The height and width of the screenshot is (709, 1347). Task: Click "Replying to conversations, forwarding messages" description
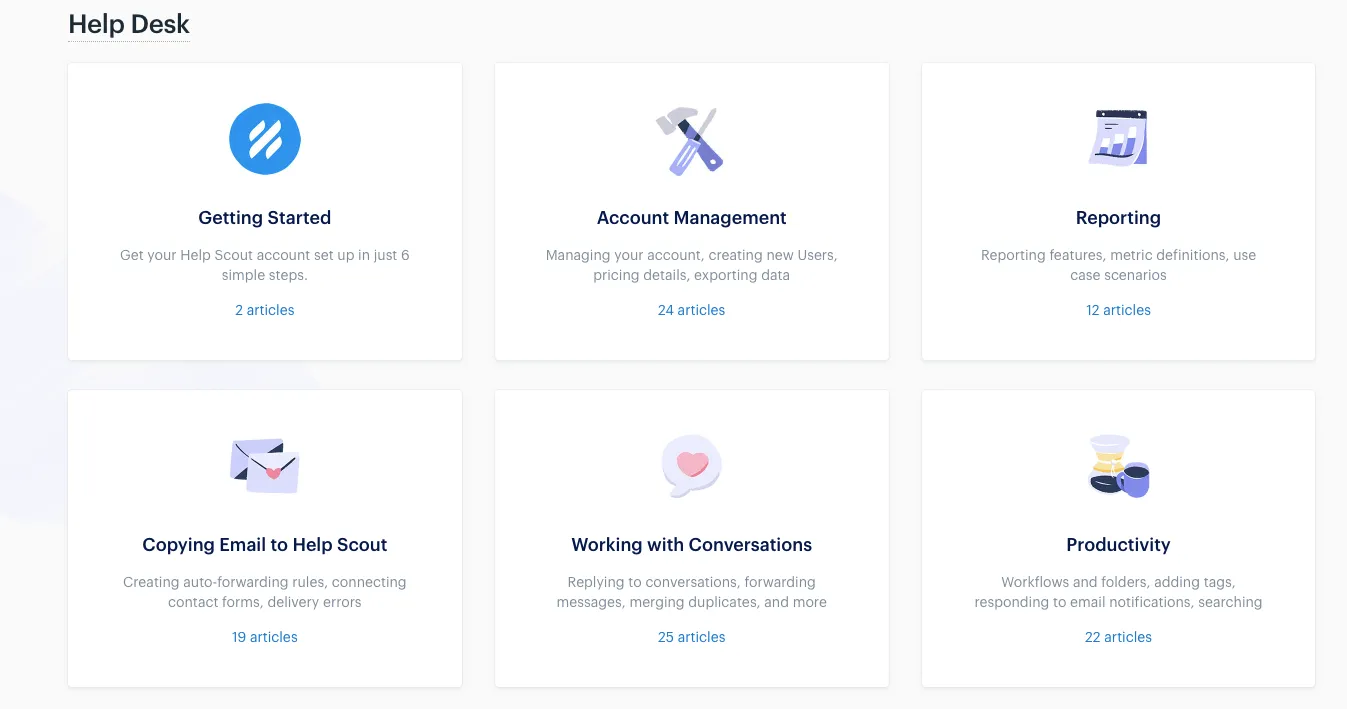pyautogui.click(x=692, y=592)
